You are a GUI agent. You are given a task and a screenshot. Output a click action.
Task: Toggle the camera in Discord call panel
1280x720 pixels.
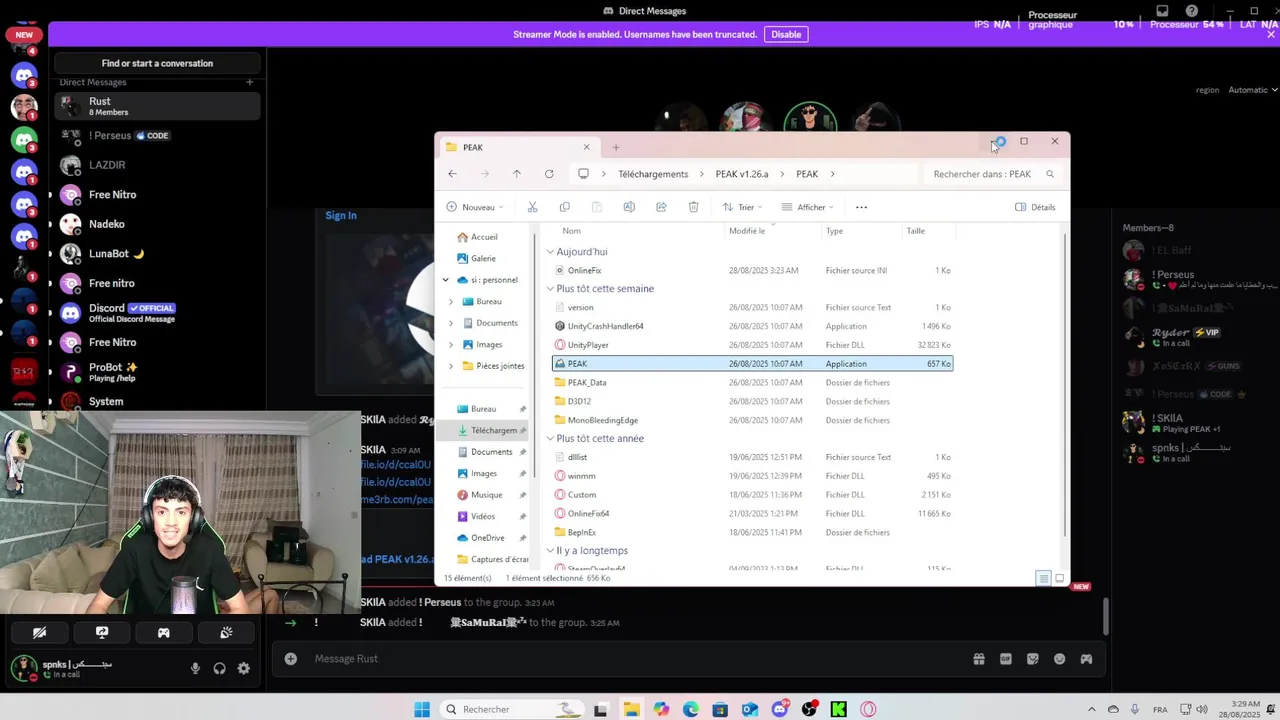click(x=39, y=632)
